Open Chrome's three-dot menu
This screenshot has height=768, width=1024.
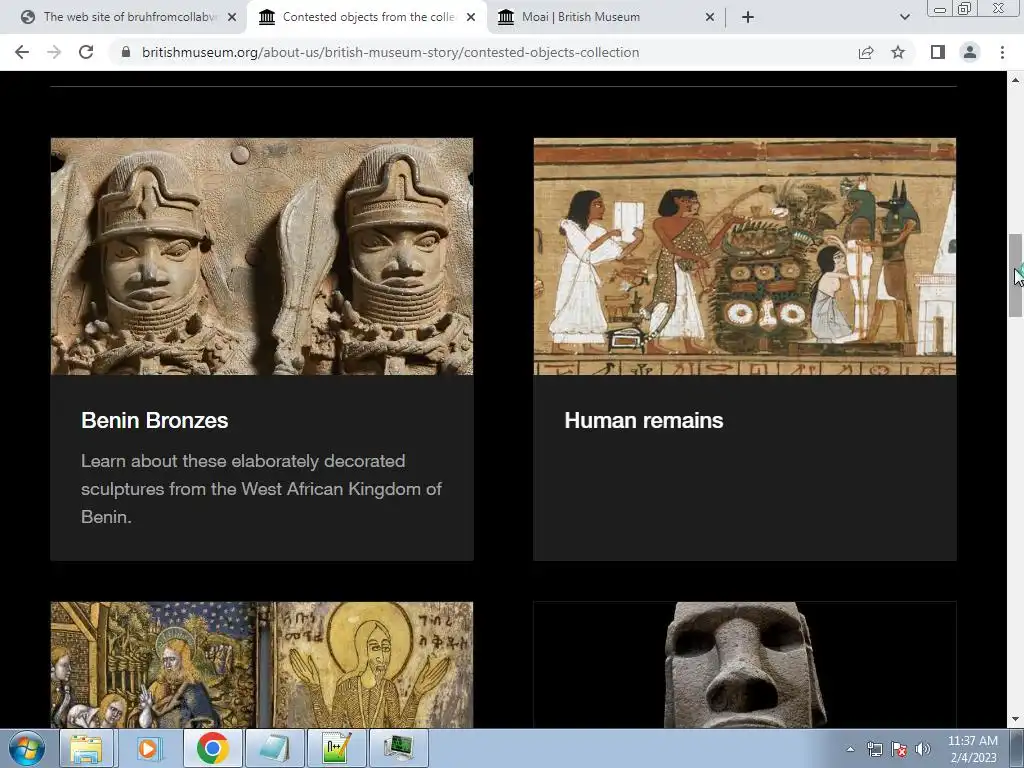click(1002, 52)
